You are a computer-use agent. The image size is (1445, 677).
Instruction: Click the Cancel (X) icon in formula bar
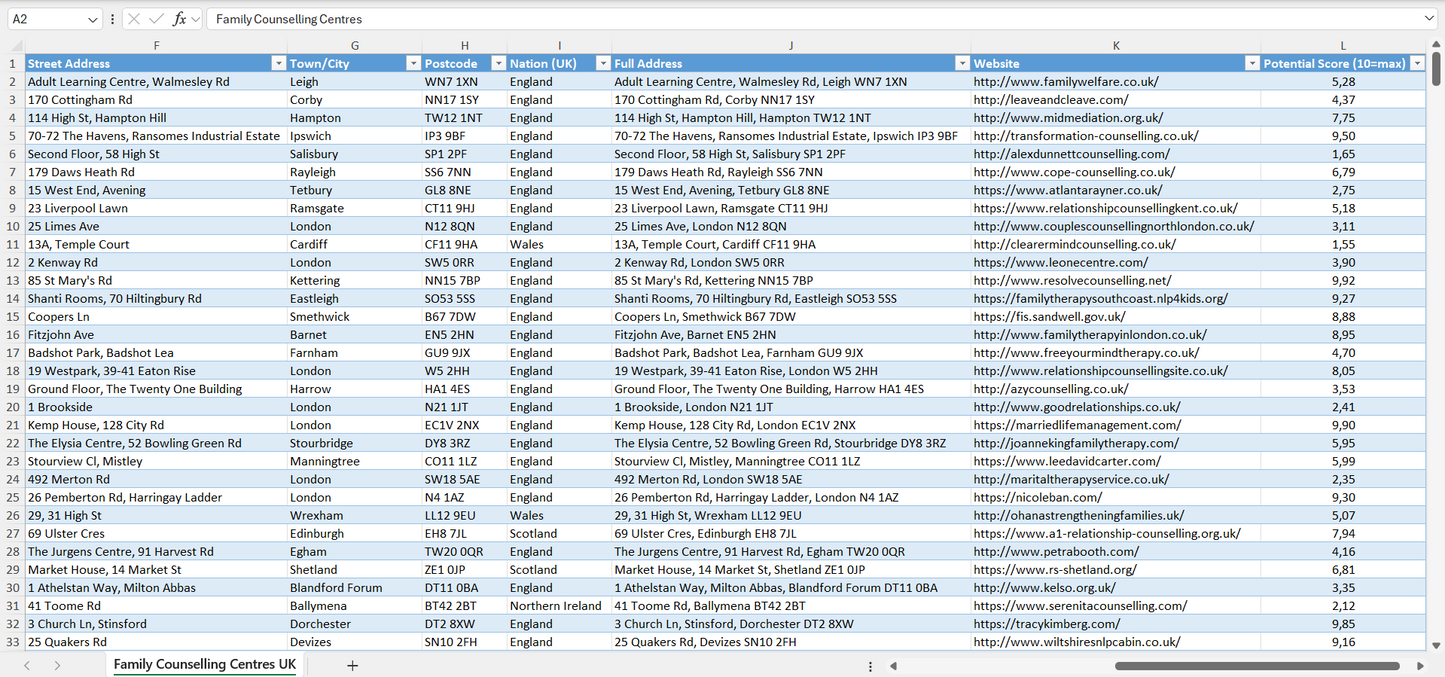coord(134,18)
